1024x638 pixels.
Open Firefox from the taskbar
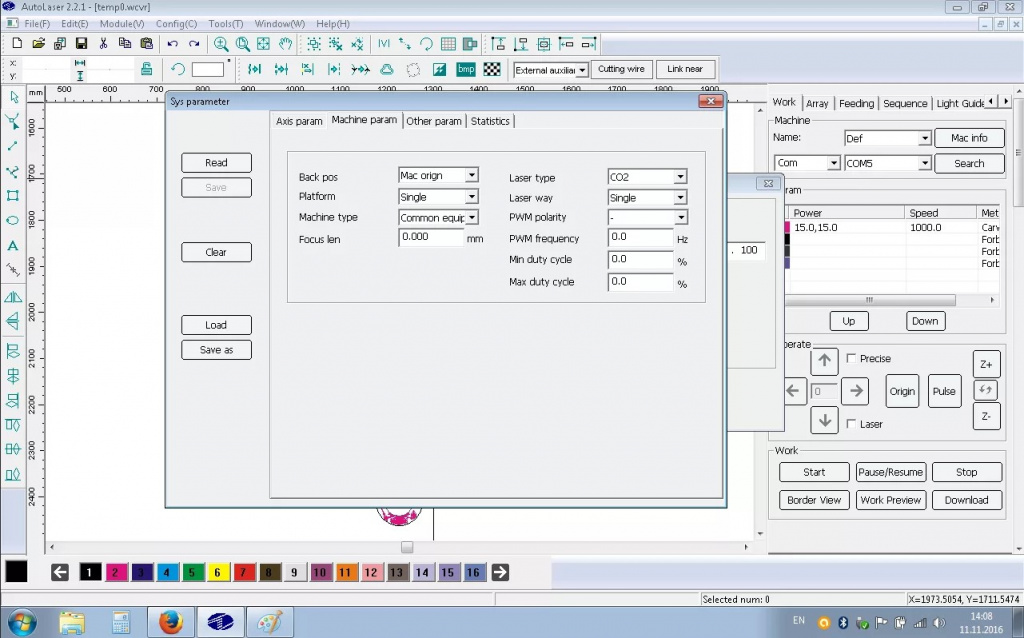(170, 621)
